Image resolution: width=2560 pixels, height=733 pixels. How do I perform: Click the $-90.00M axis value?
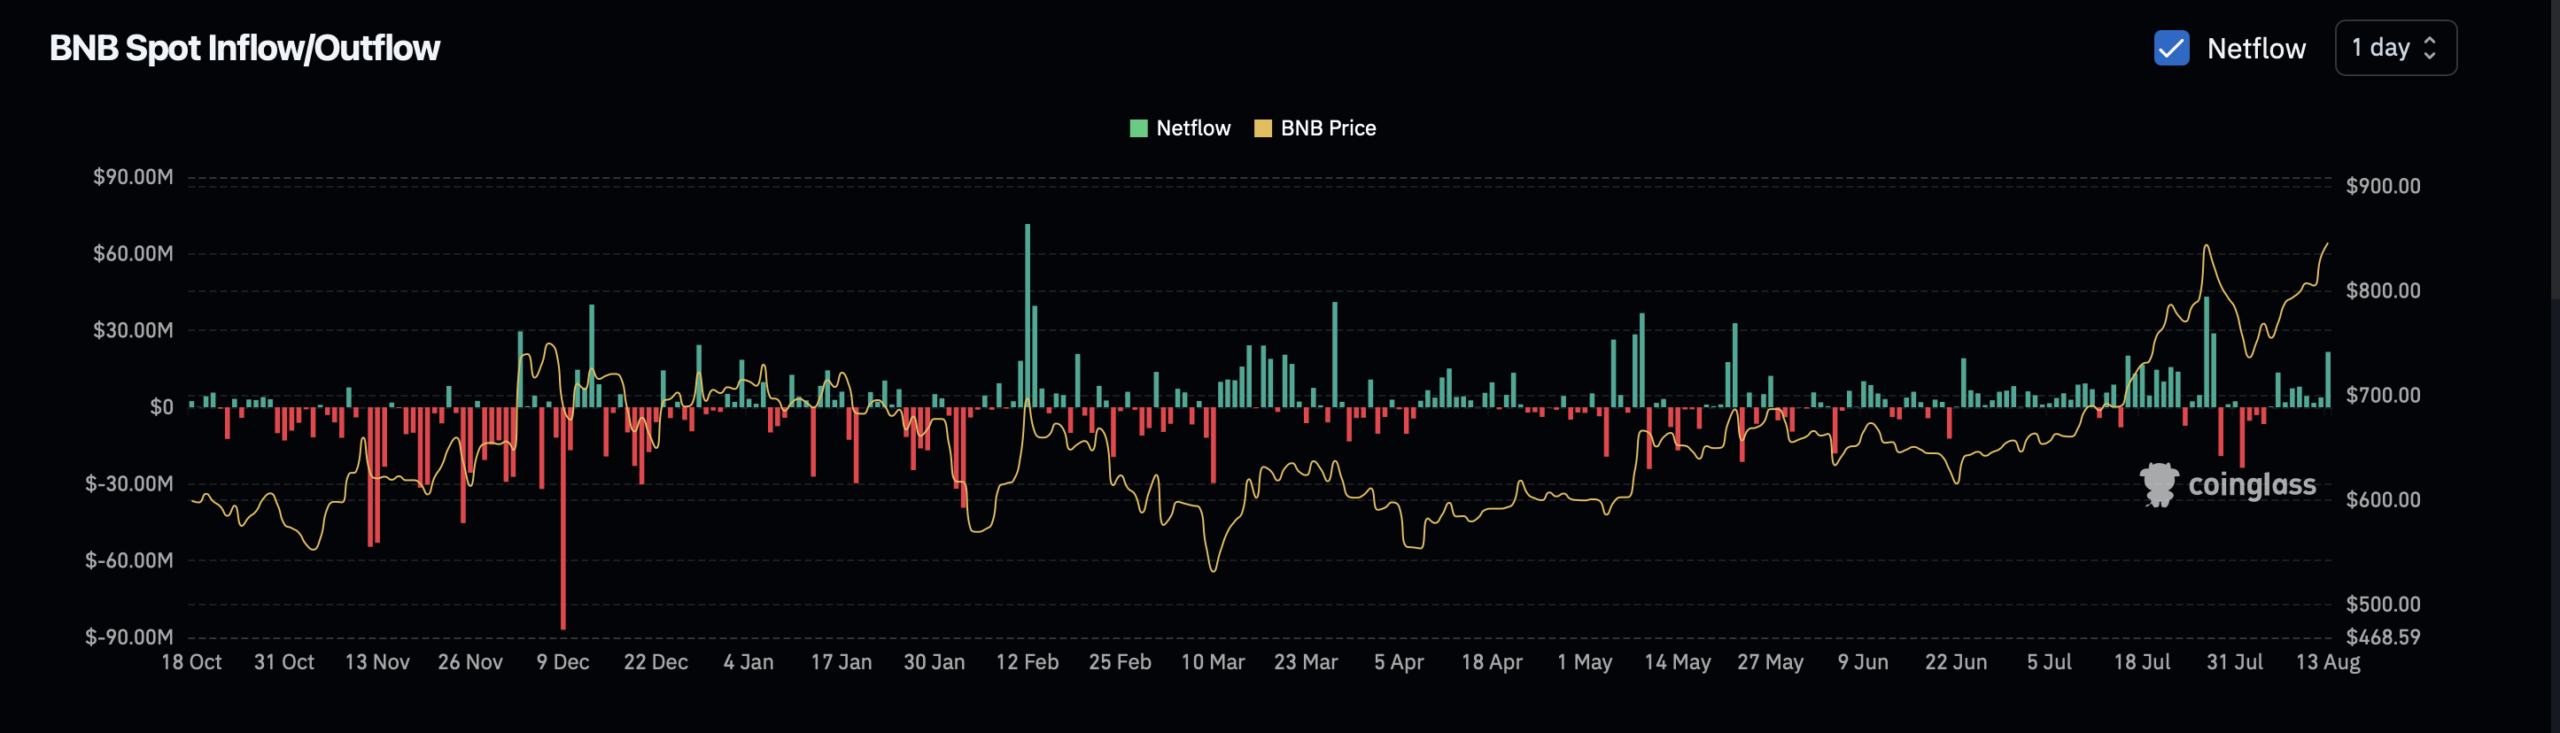click(129, 637)
